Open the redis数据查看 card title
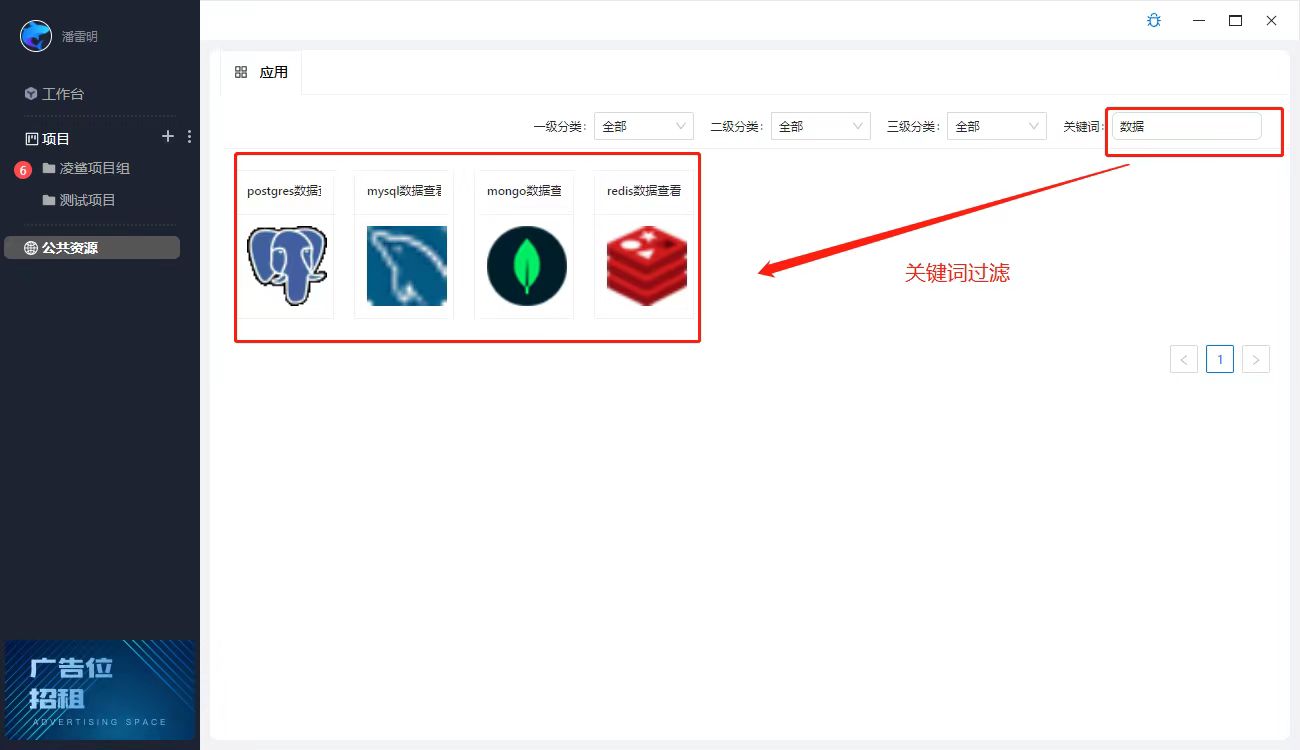Image resolution: width=1300 pixels, height=750 pixels. click(x=644, y=191)
